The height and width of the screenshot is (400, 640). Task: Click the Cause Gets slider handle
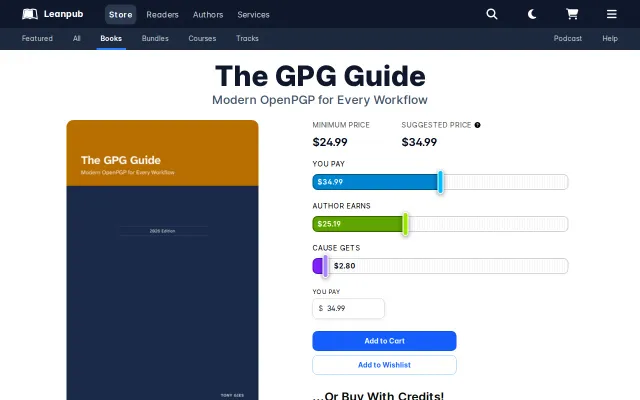325,266
